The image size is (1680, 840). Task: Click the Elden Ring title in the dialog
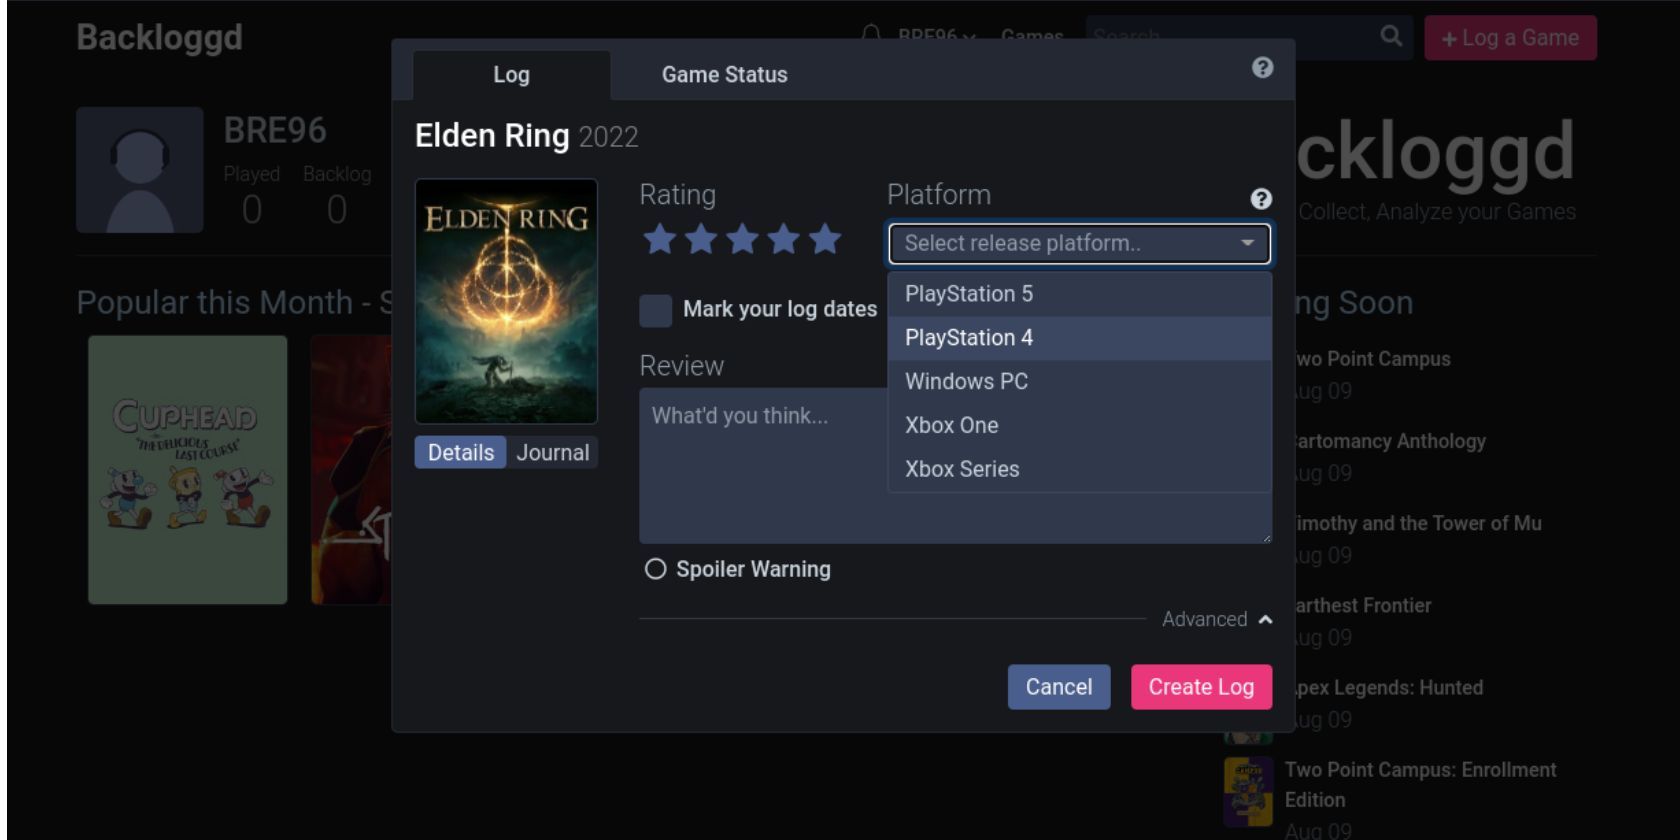[492, 136]
